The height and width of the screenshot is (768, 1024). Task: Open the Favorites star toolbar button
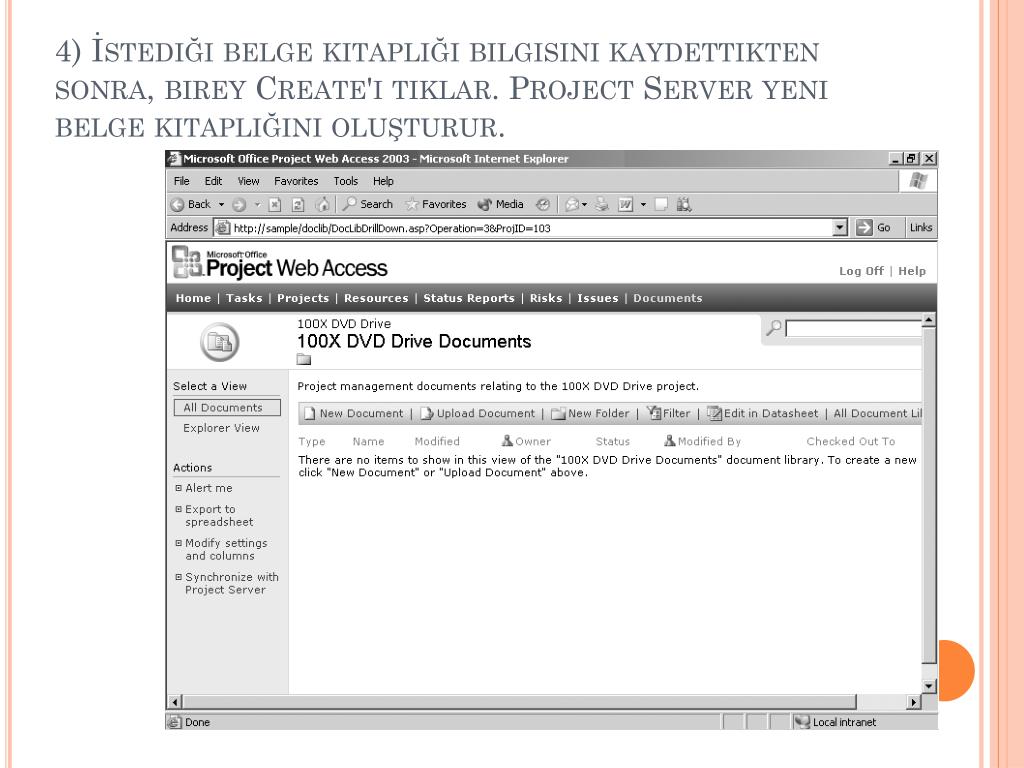(x=436, y=204)
